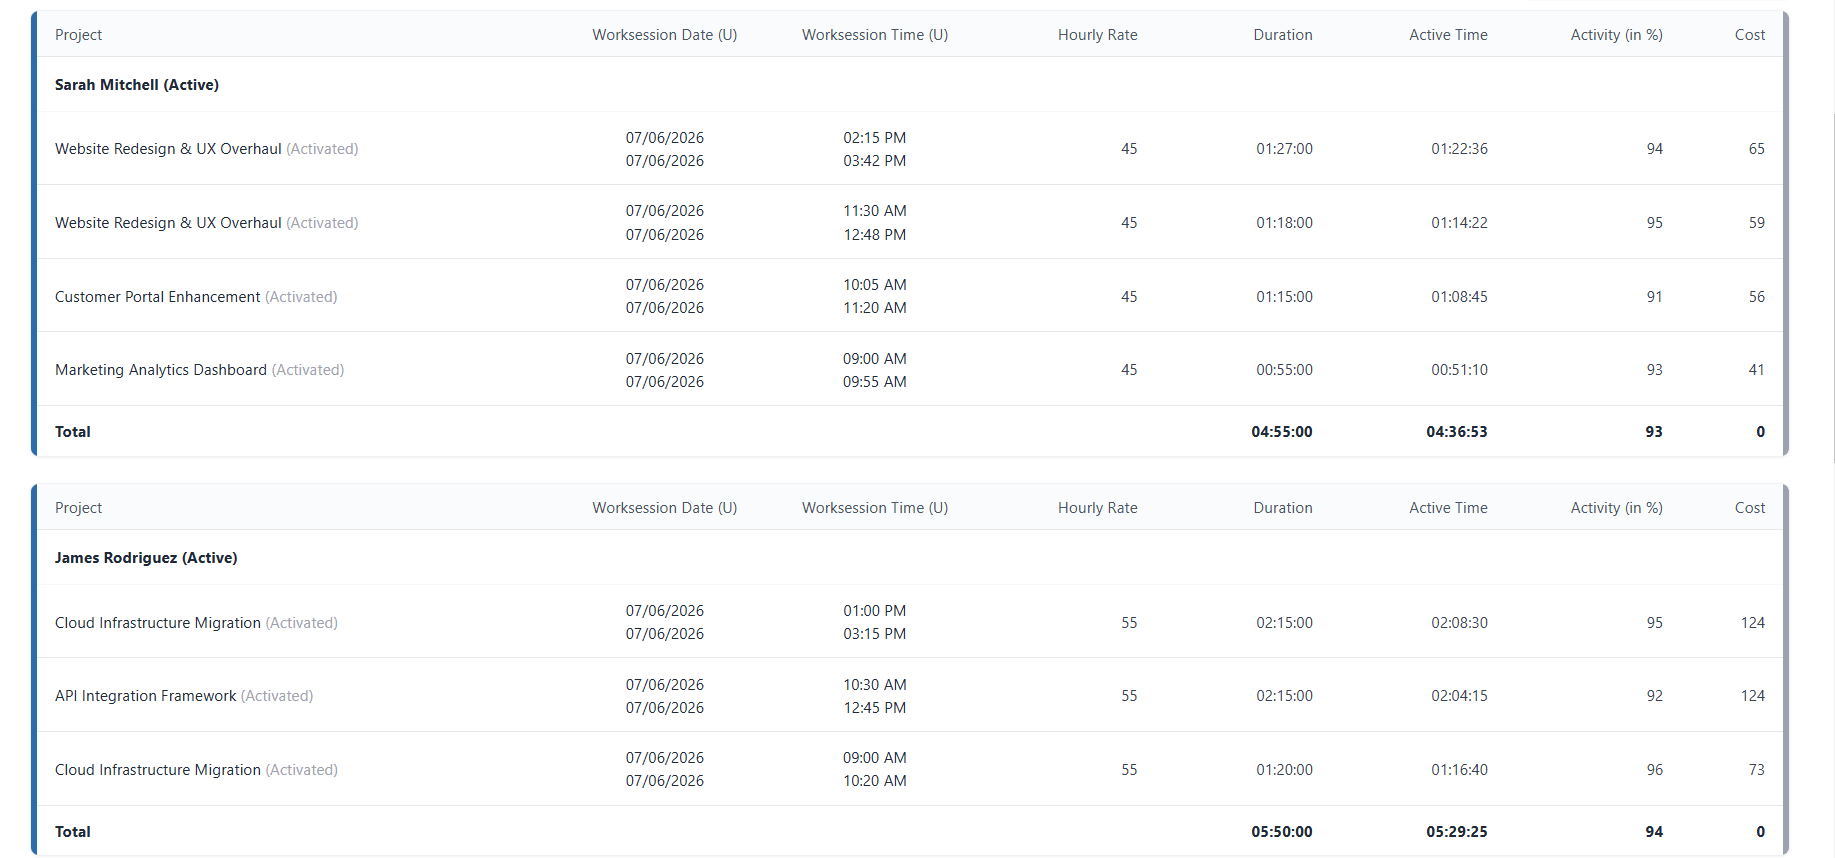Click activity value 96 in Cloud Infrastructure row
The image size is (1835, 858).
pos(1655,770)
